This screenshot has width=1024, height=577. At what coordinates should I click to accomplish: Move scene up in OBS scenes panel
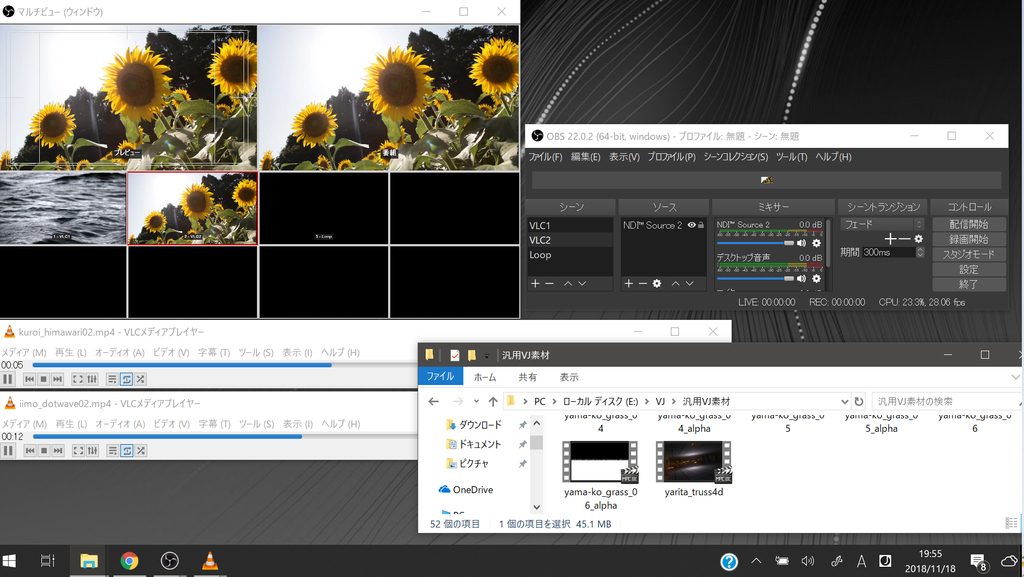568,283
